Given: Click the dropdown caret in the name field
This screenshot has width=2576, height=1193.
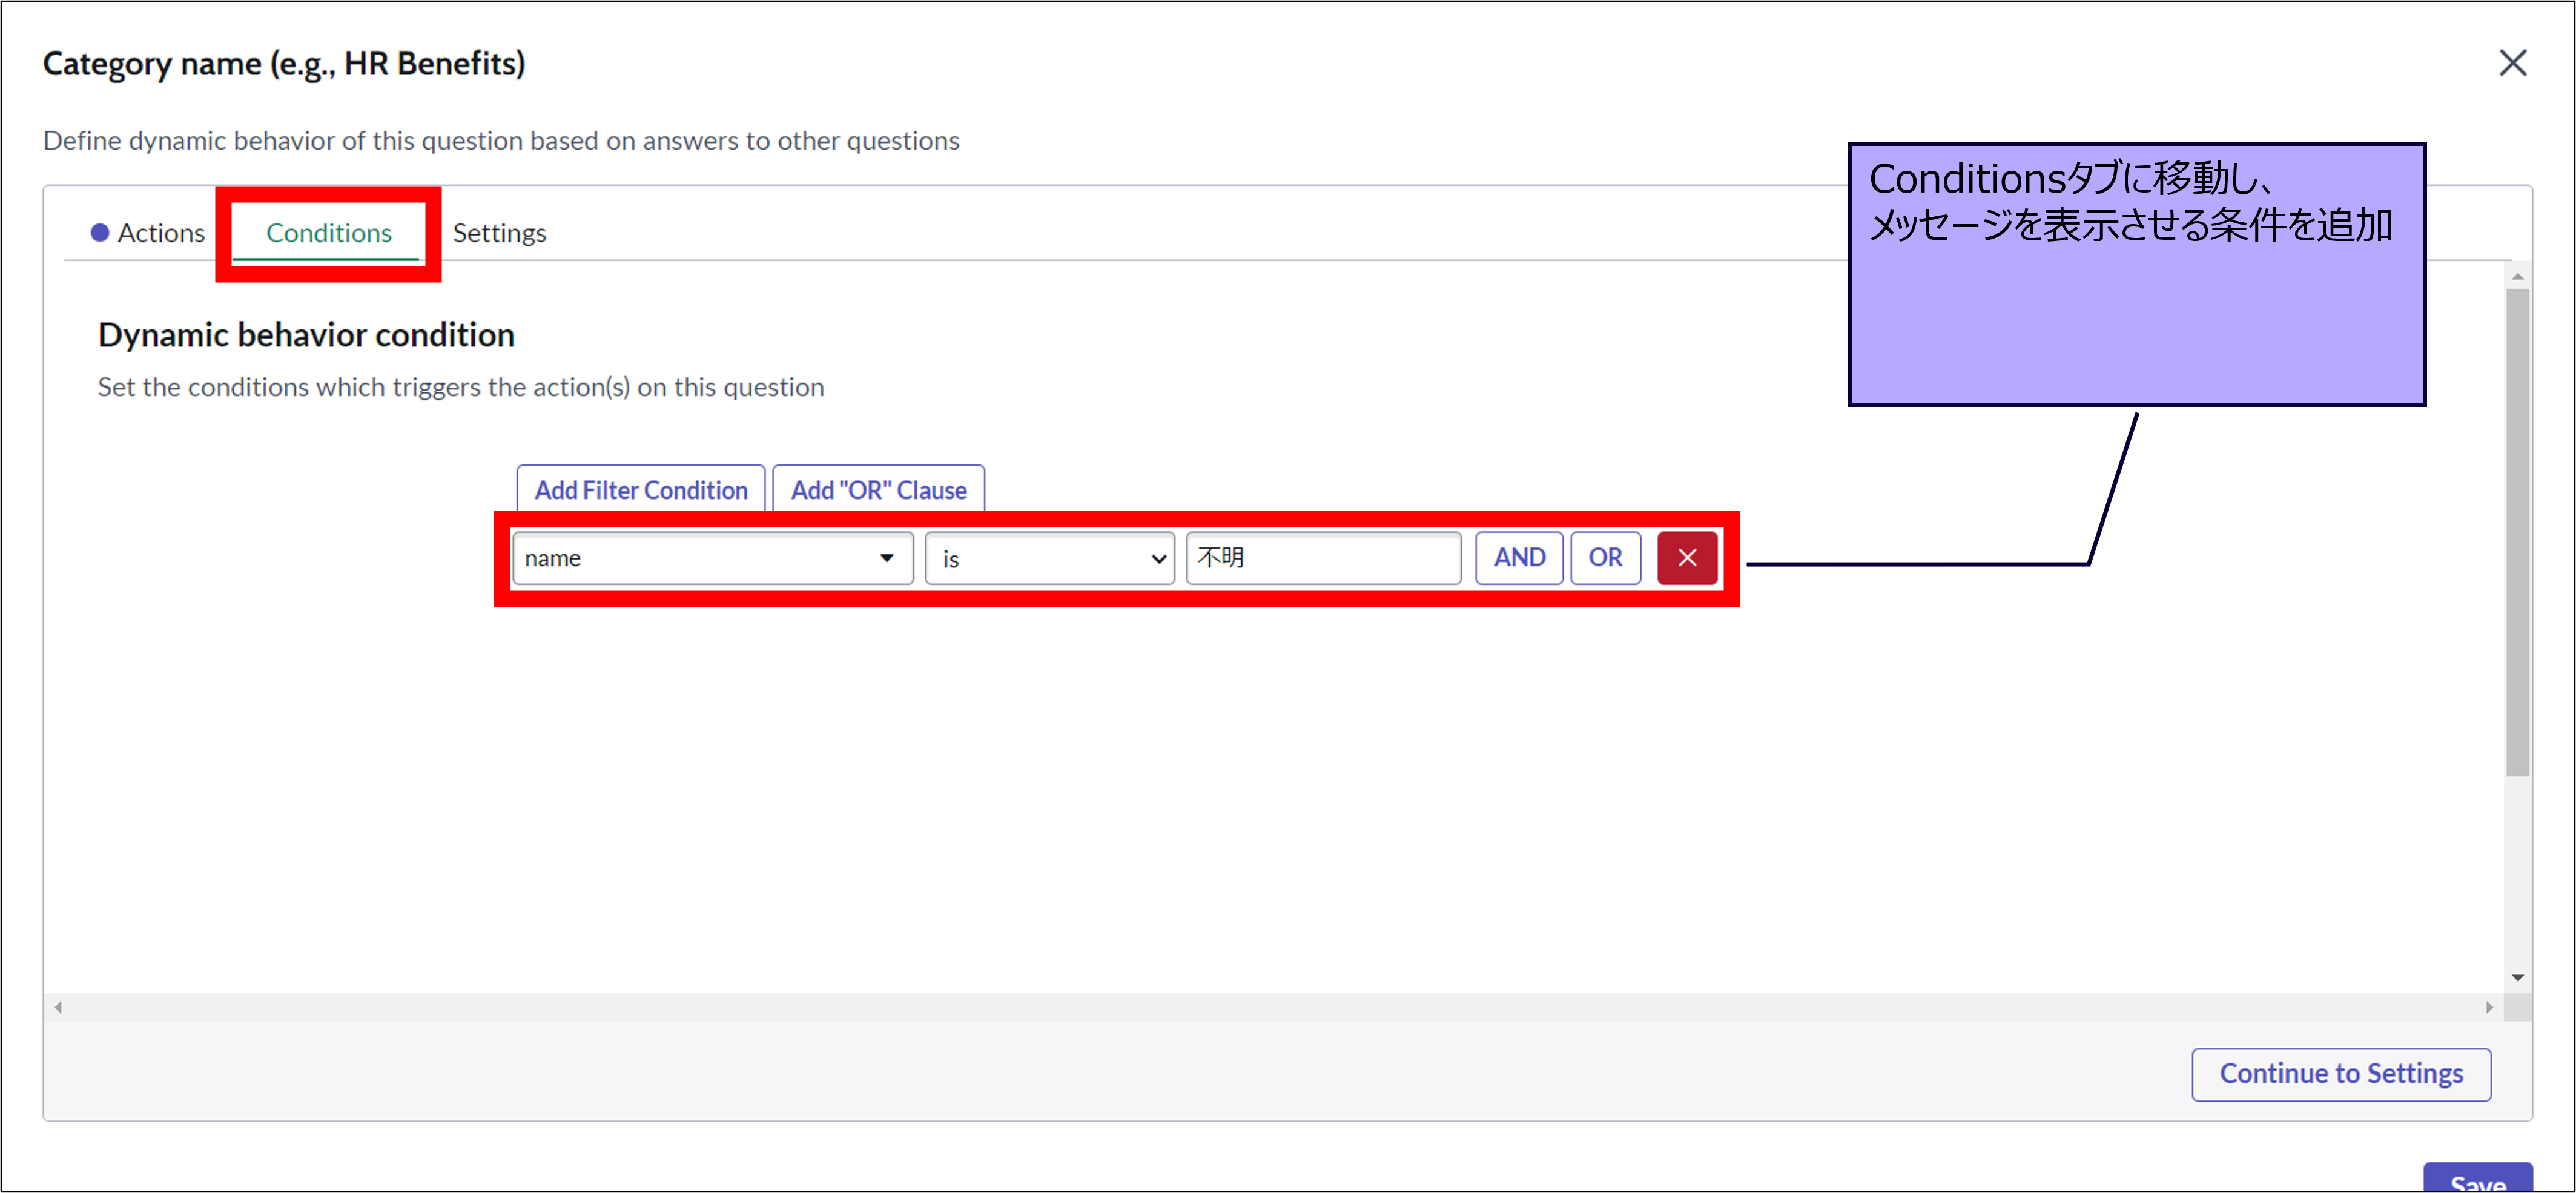Looking at the screenshot, I should click(886, 558).
